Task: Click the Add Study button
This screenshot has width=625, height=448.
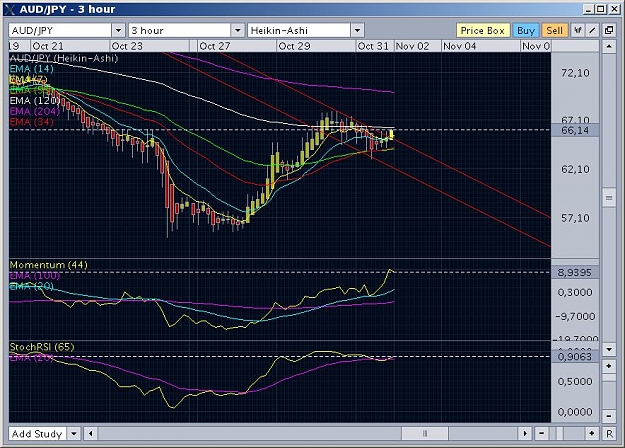Action: tap(37, 433)
